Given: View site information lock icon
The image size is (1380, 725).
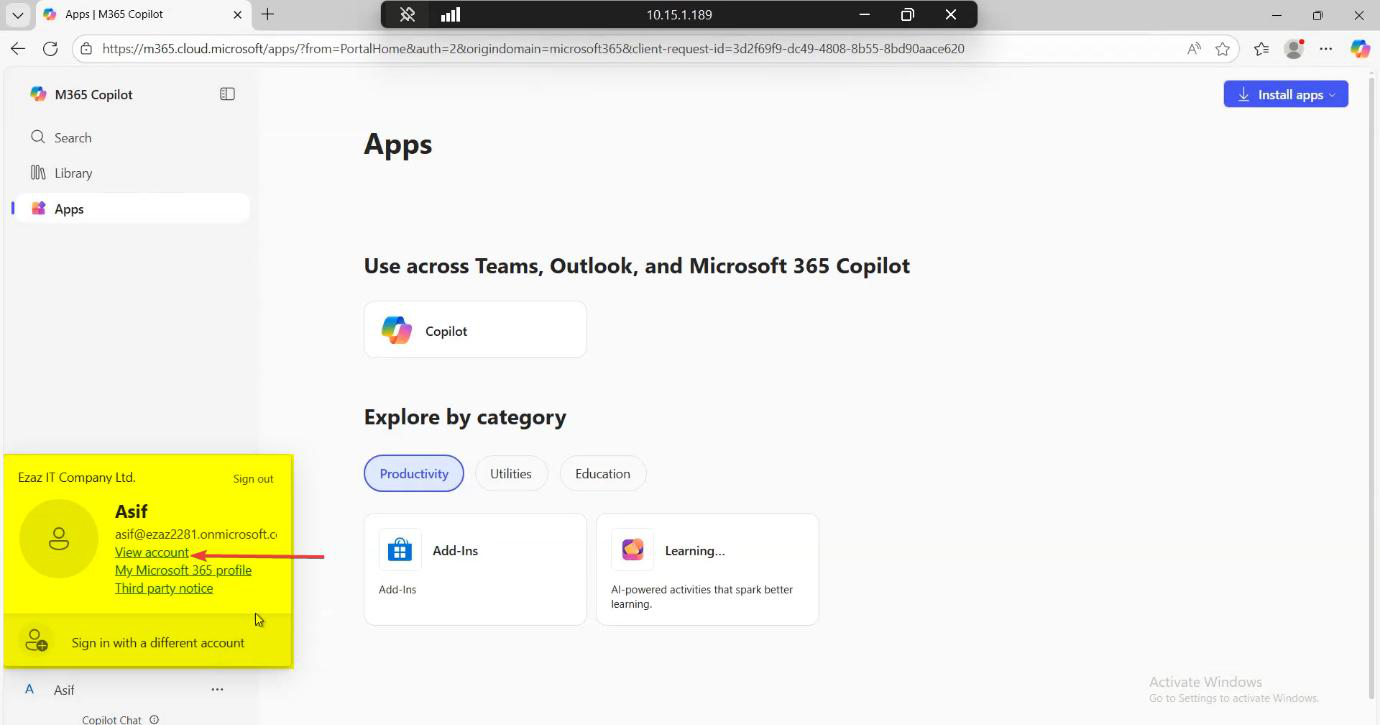Looking at the screenshot, I should click(x=87, y=48).
